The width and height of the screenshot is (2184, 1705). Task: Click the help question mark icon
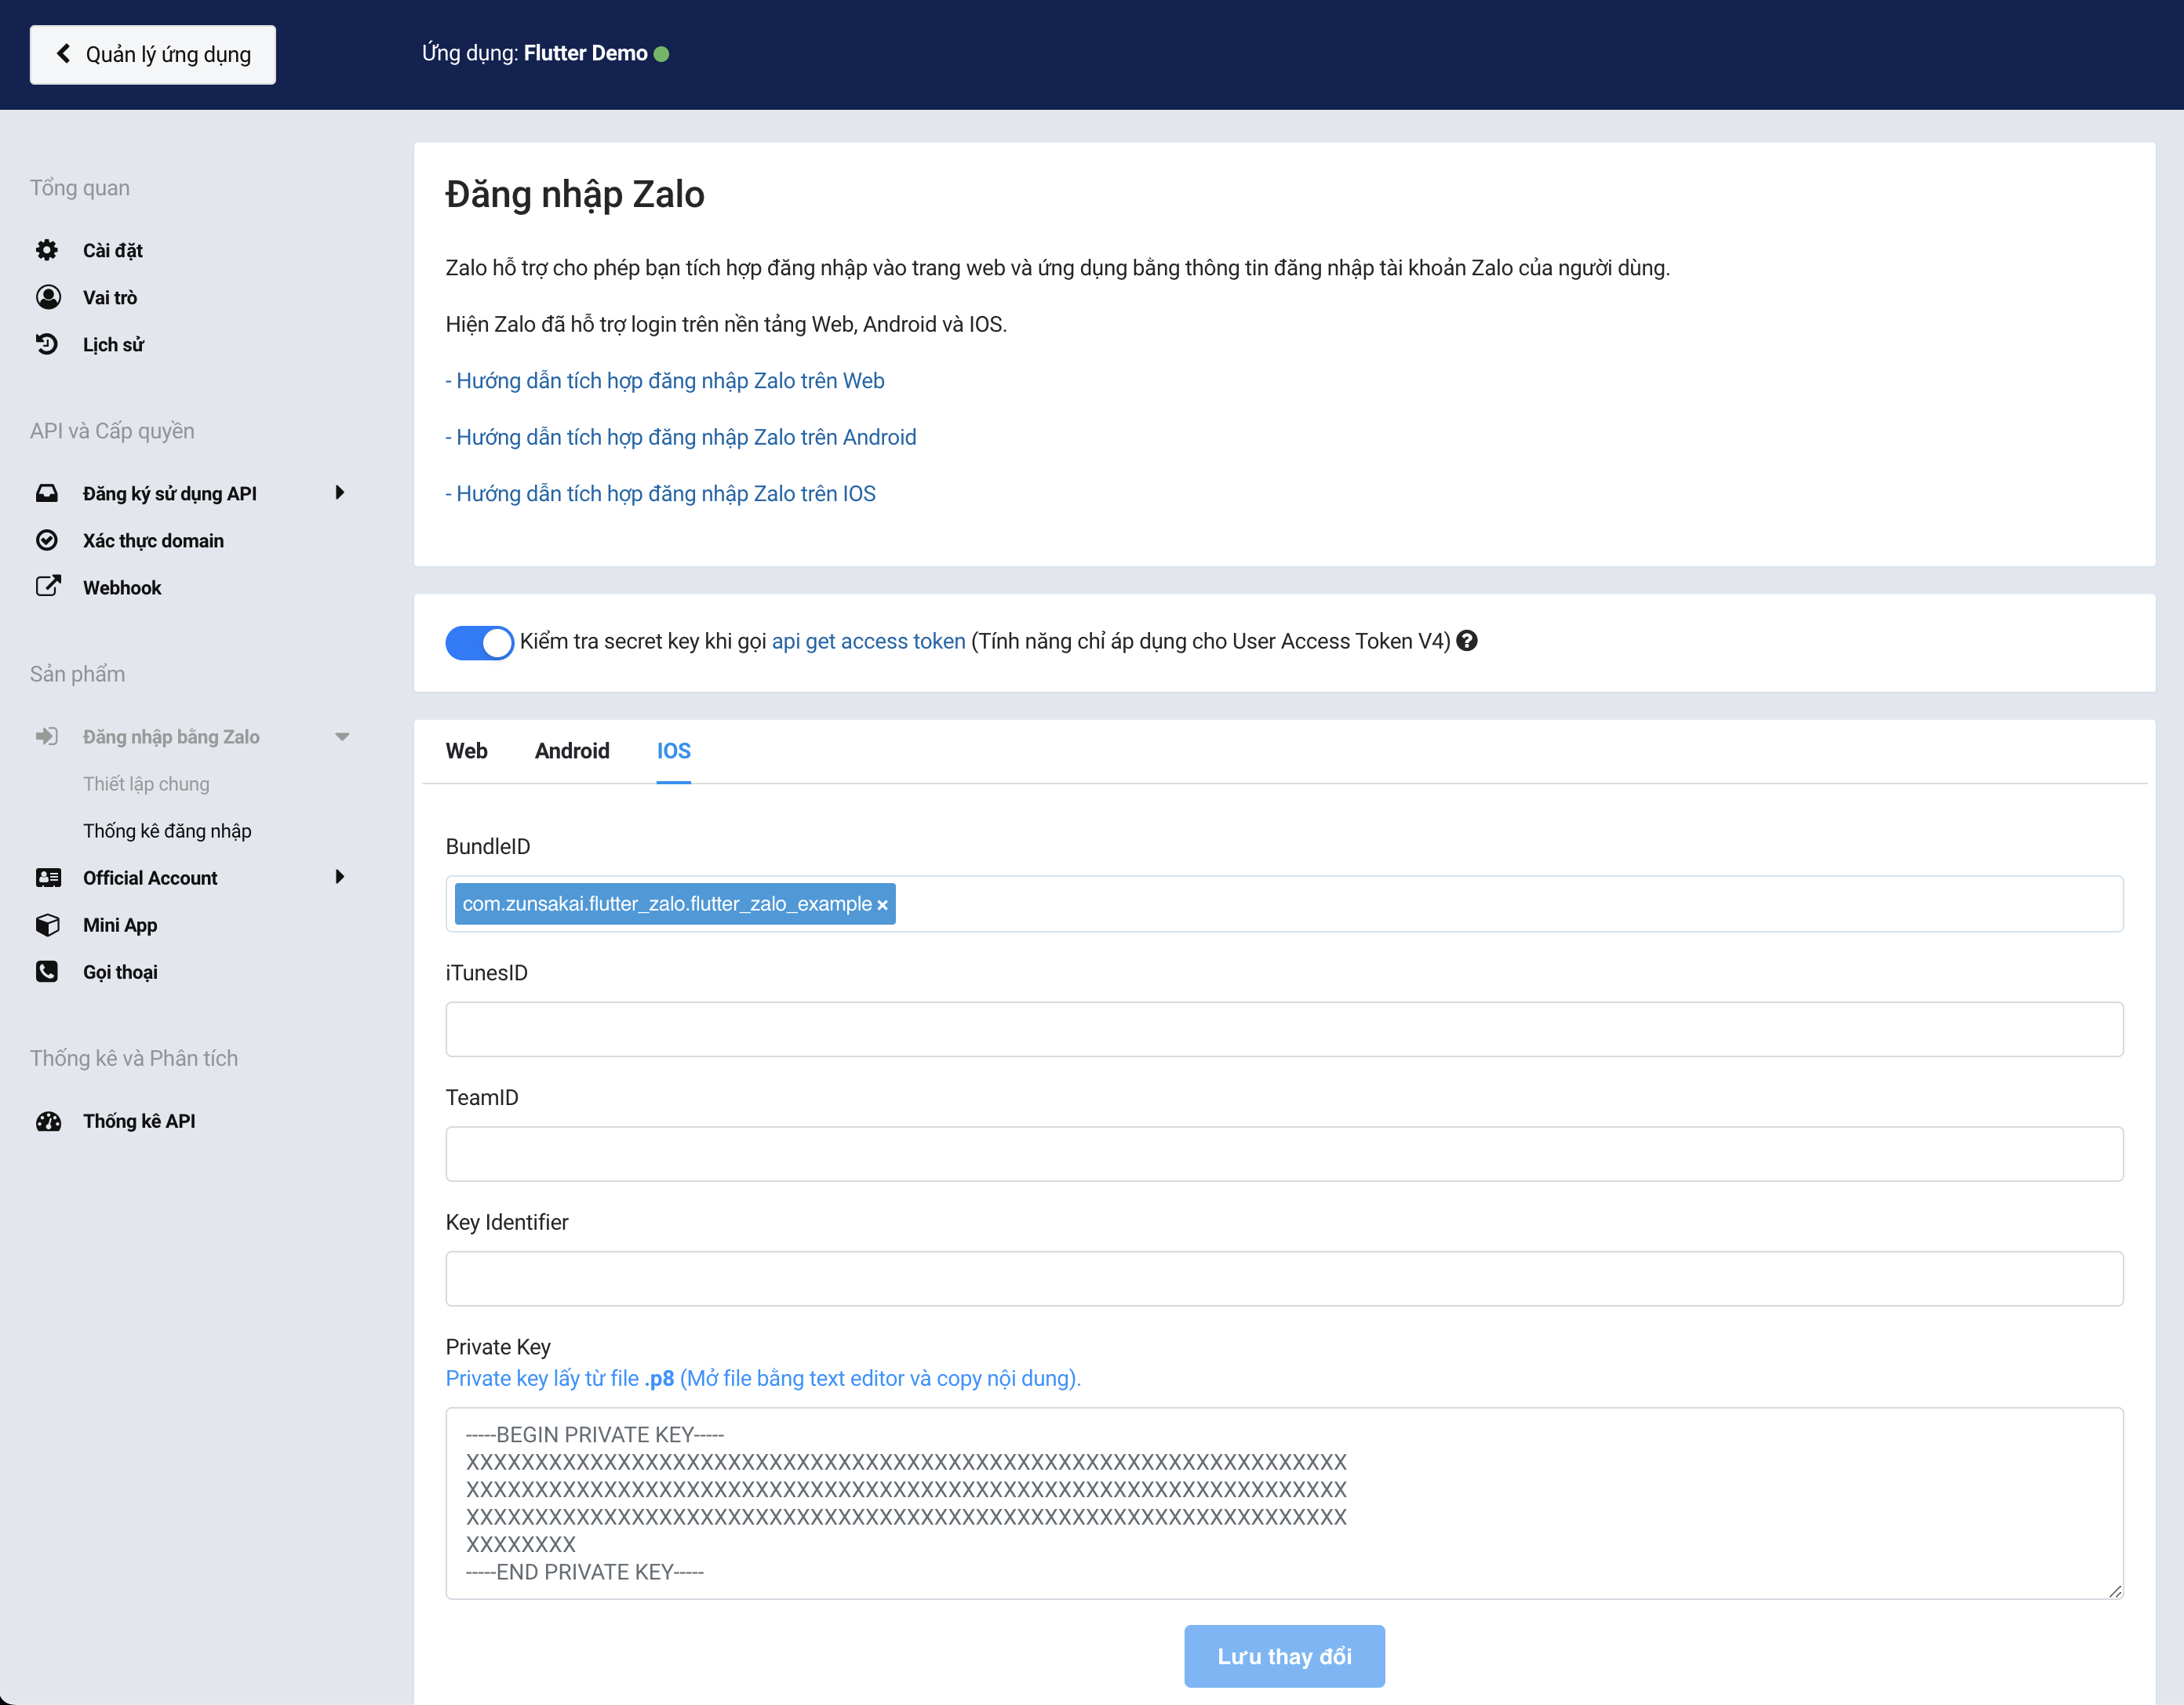tap(1466, 641)
